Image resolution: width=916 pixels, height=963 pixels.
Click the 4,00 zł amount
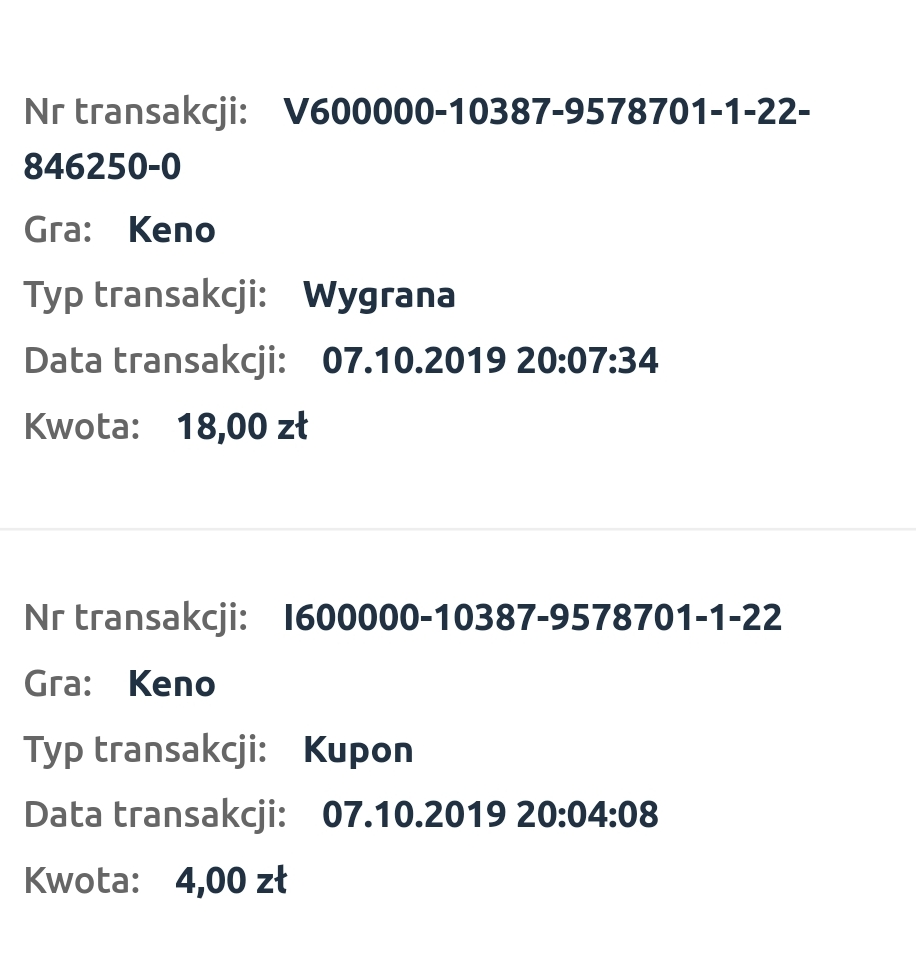231,881
